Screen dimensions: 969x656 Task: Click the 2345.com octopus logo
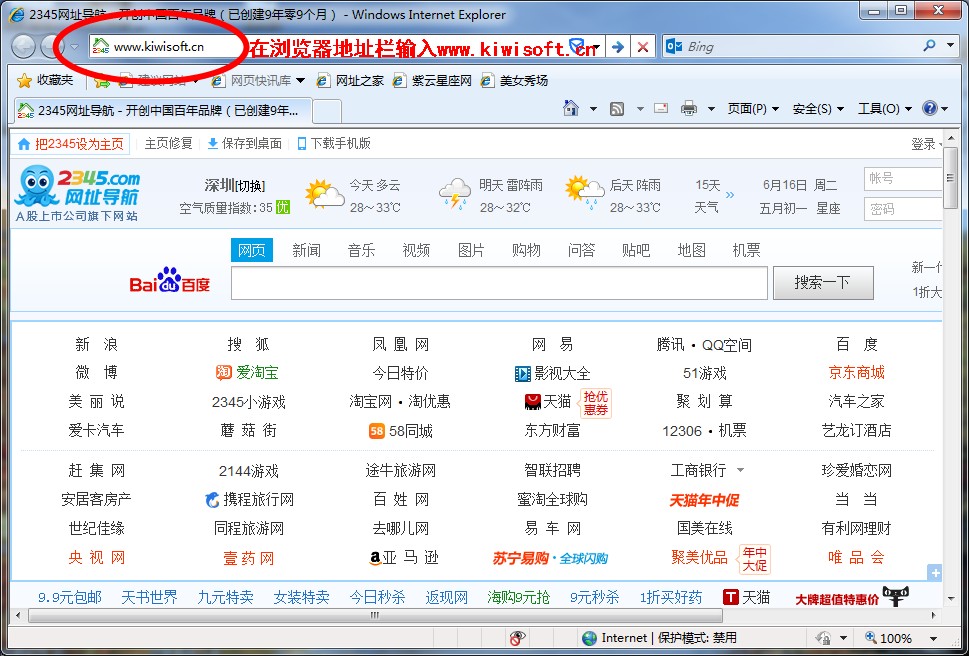click(x=77, y=192)
